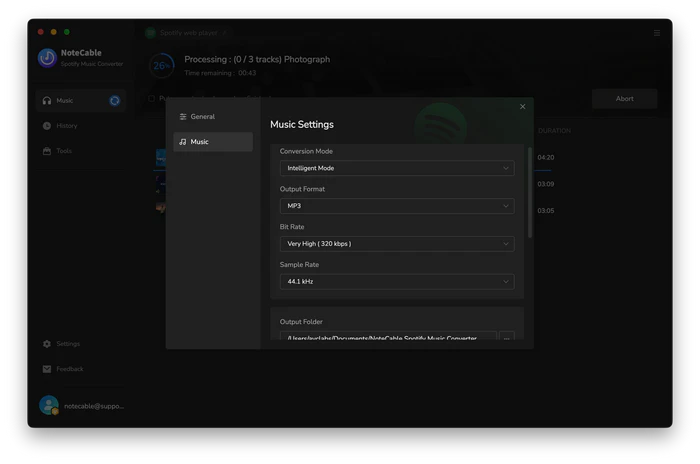This screenshot has height=464, width=700.
Task: Open the Conversion Mode dropdown
Action: click(x=397, y=168)
